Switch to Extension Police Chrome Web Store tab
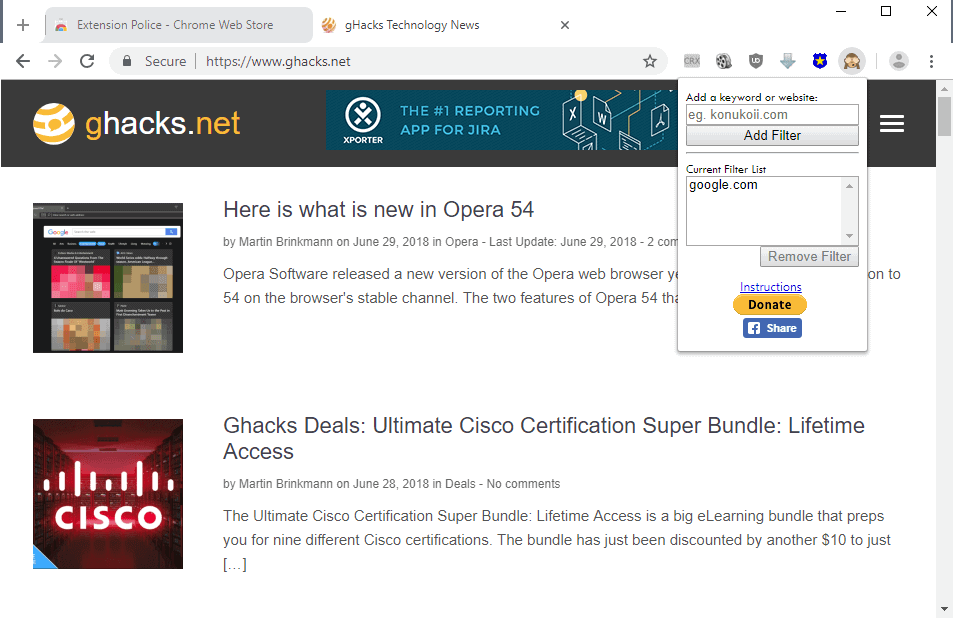This screenshot has width=953, height=618. [176, 25]
